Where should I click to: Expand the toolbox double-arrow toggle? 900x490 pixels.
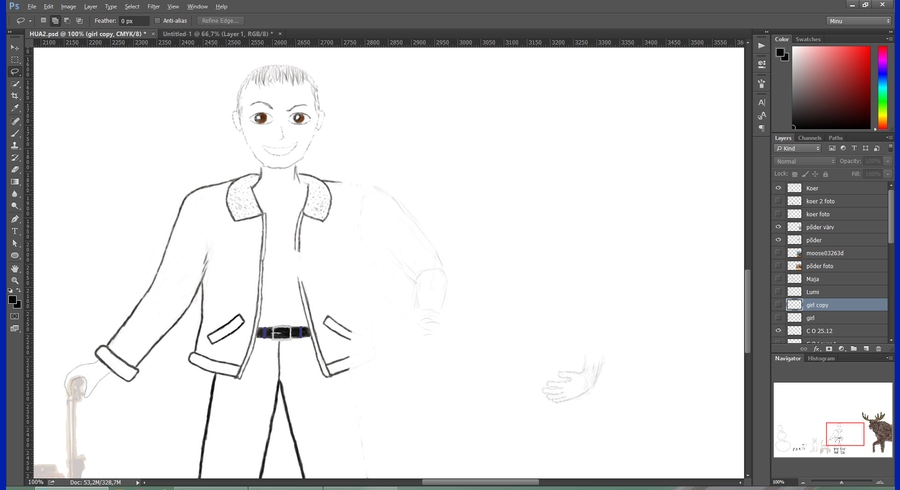[10, 33]
